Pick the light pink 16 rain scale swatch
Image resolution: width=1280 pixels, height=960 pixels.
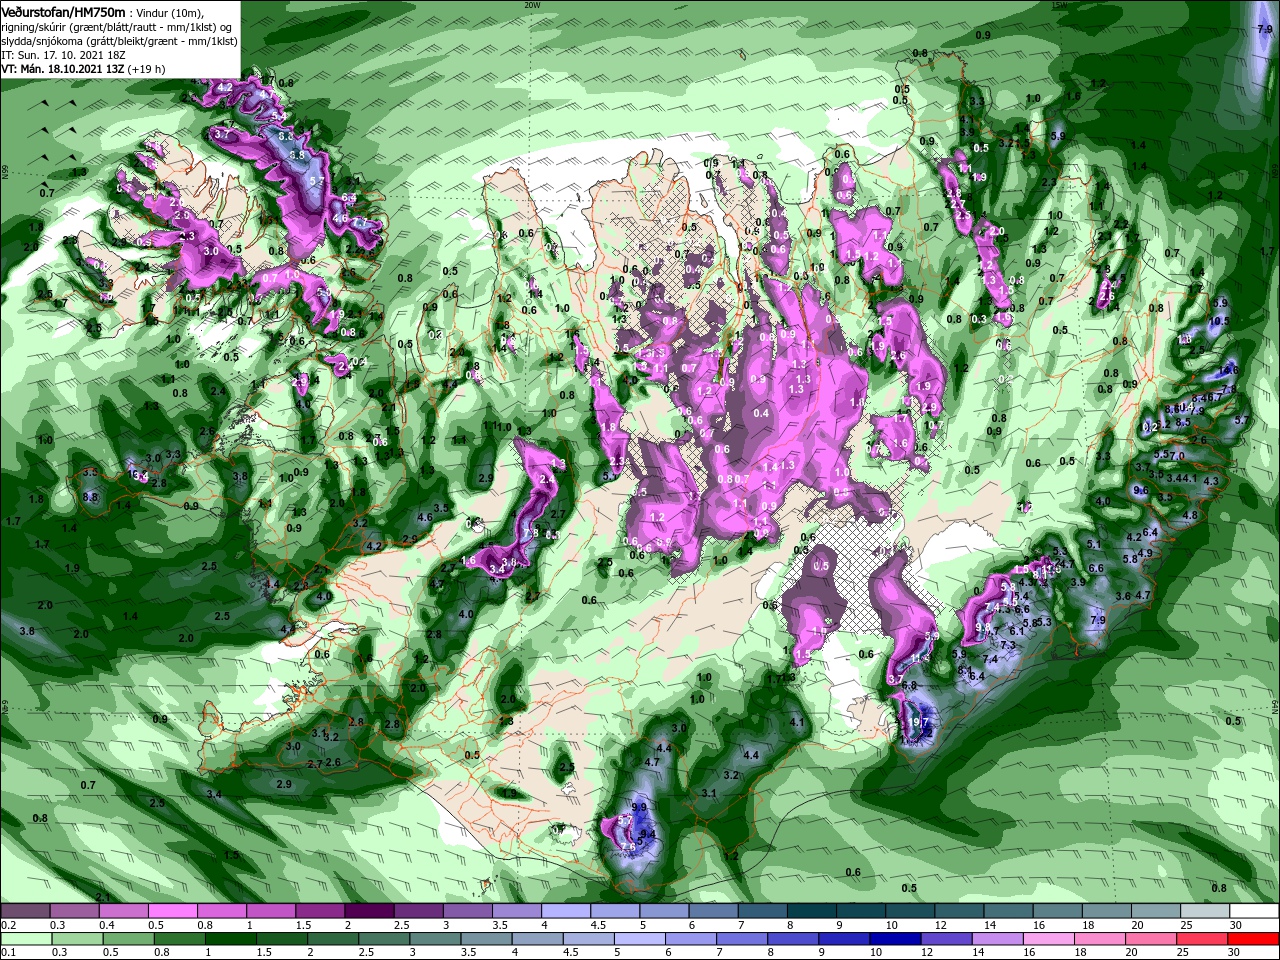[1048, 939]
